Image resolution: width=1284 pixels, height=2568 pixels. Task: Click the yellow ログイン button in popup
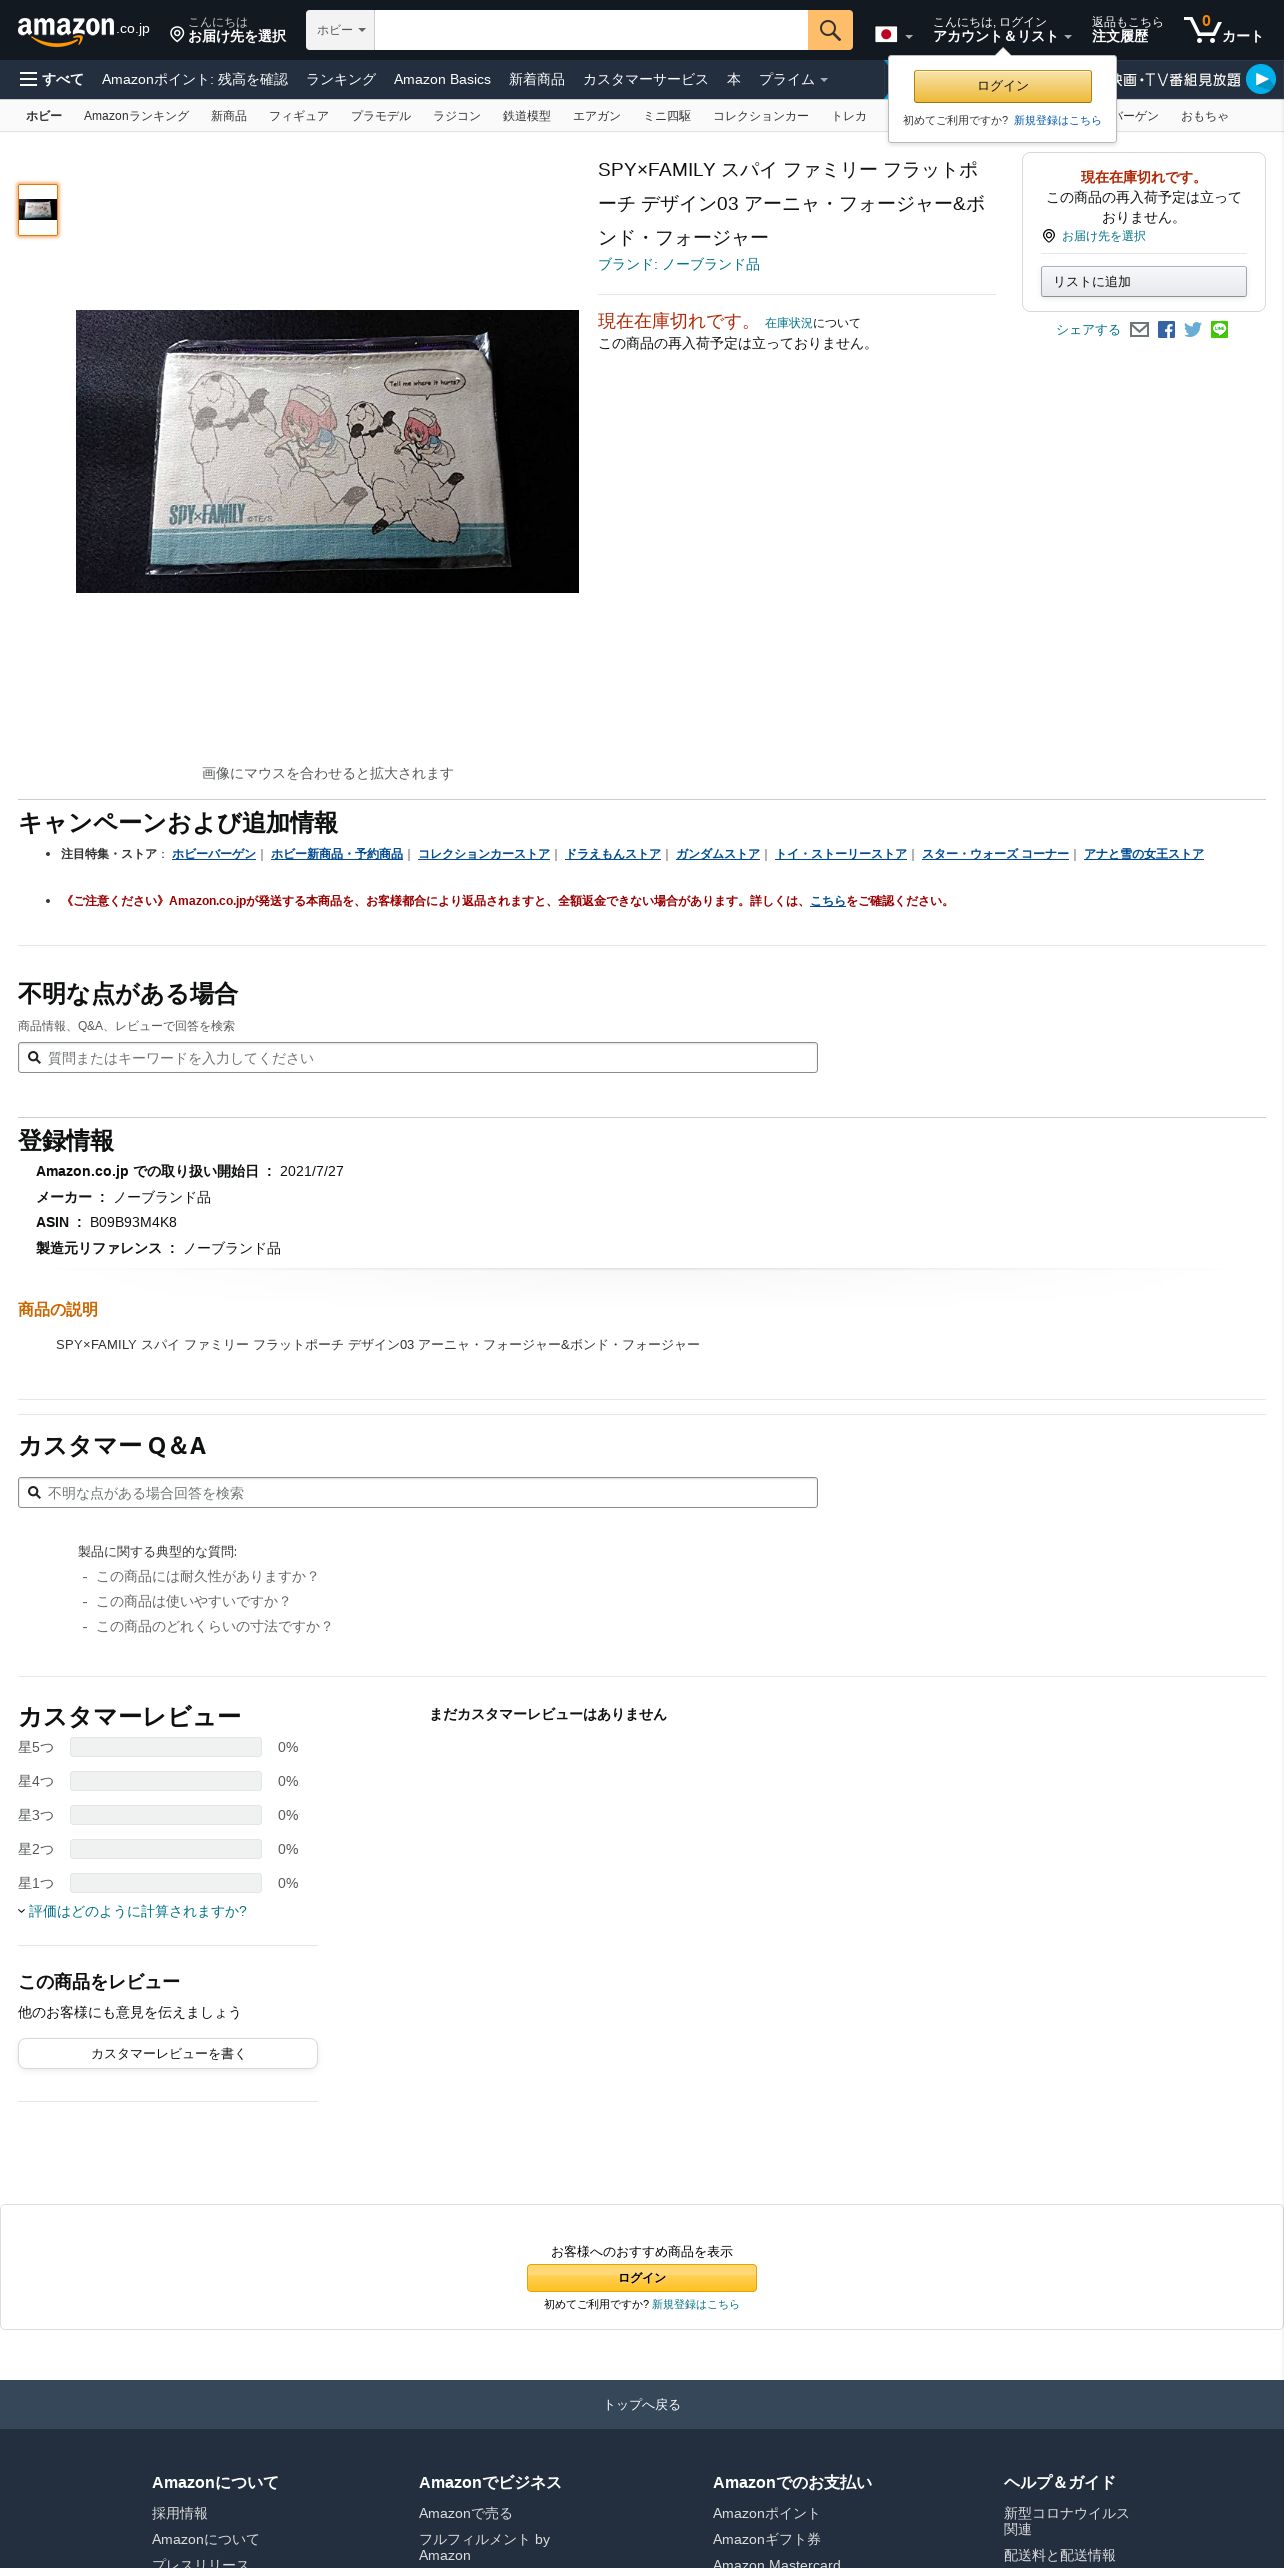coord(1003,86)
